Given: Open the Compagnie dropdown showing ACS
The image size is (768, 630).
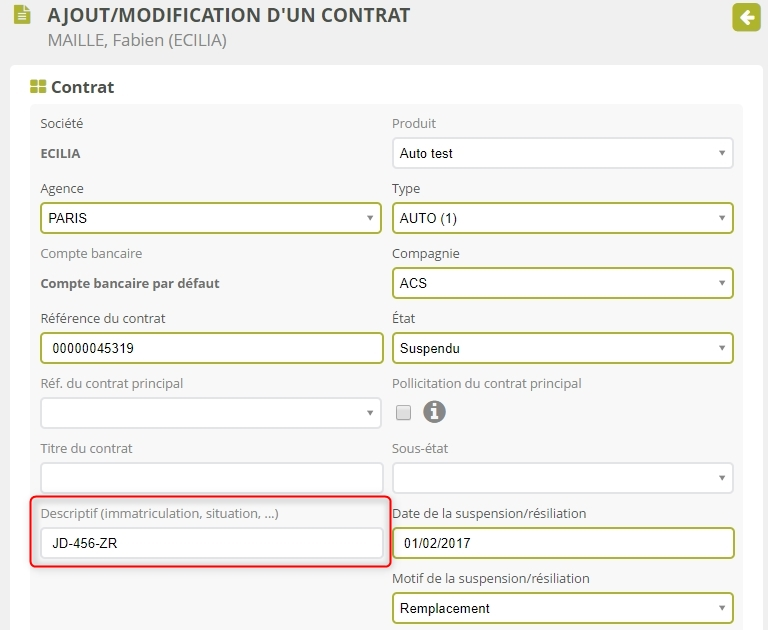Looking at the screenshot, I should [x=562, y=283].
